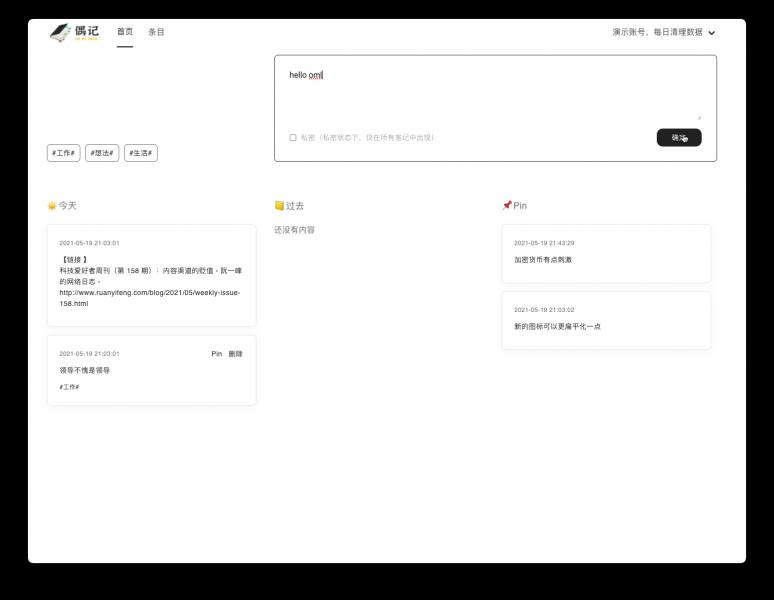The width and height of the screenshot is (774, 600).
Task: Toggle the 私密 private checkbox
Action: click(x=293, y=138)
